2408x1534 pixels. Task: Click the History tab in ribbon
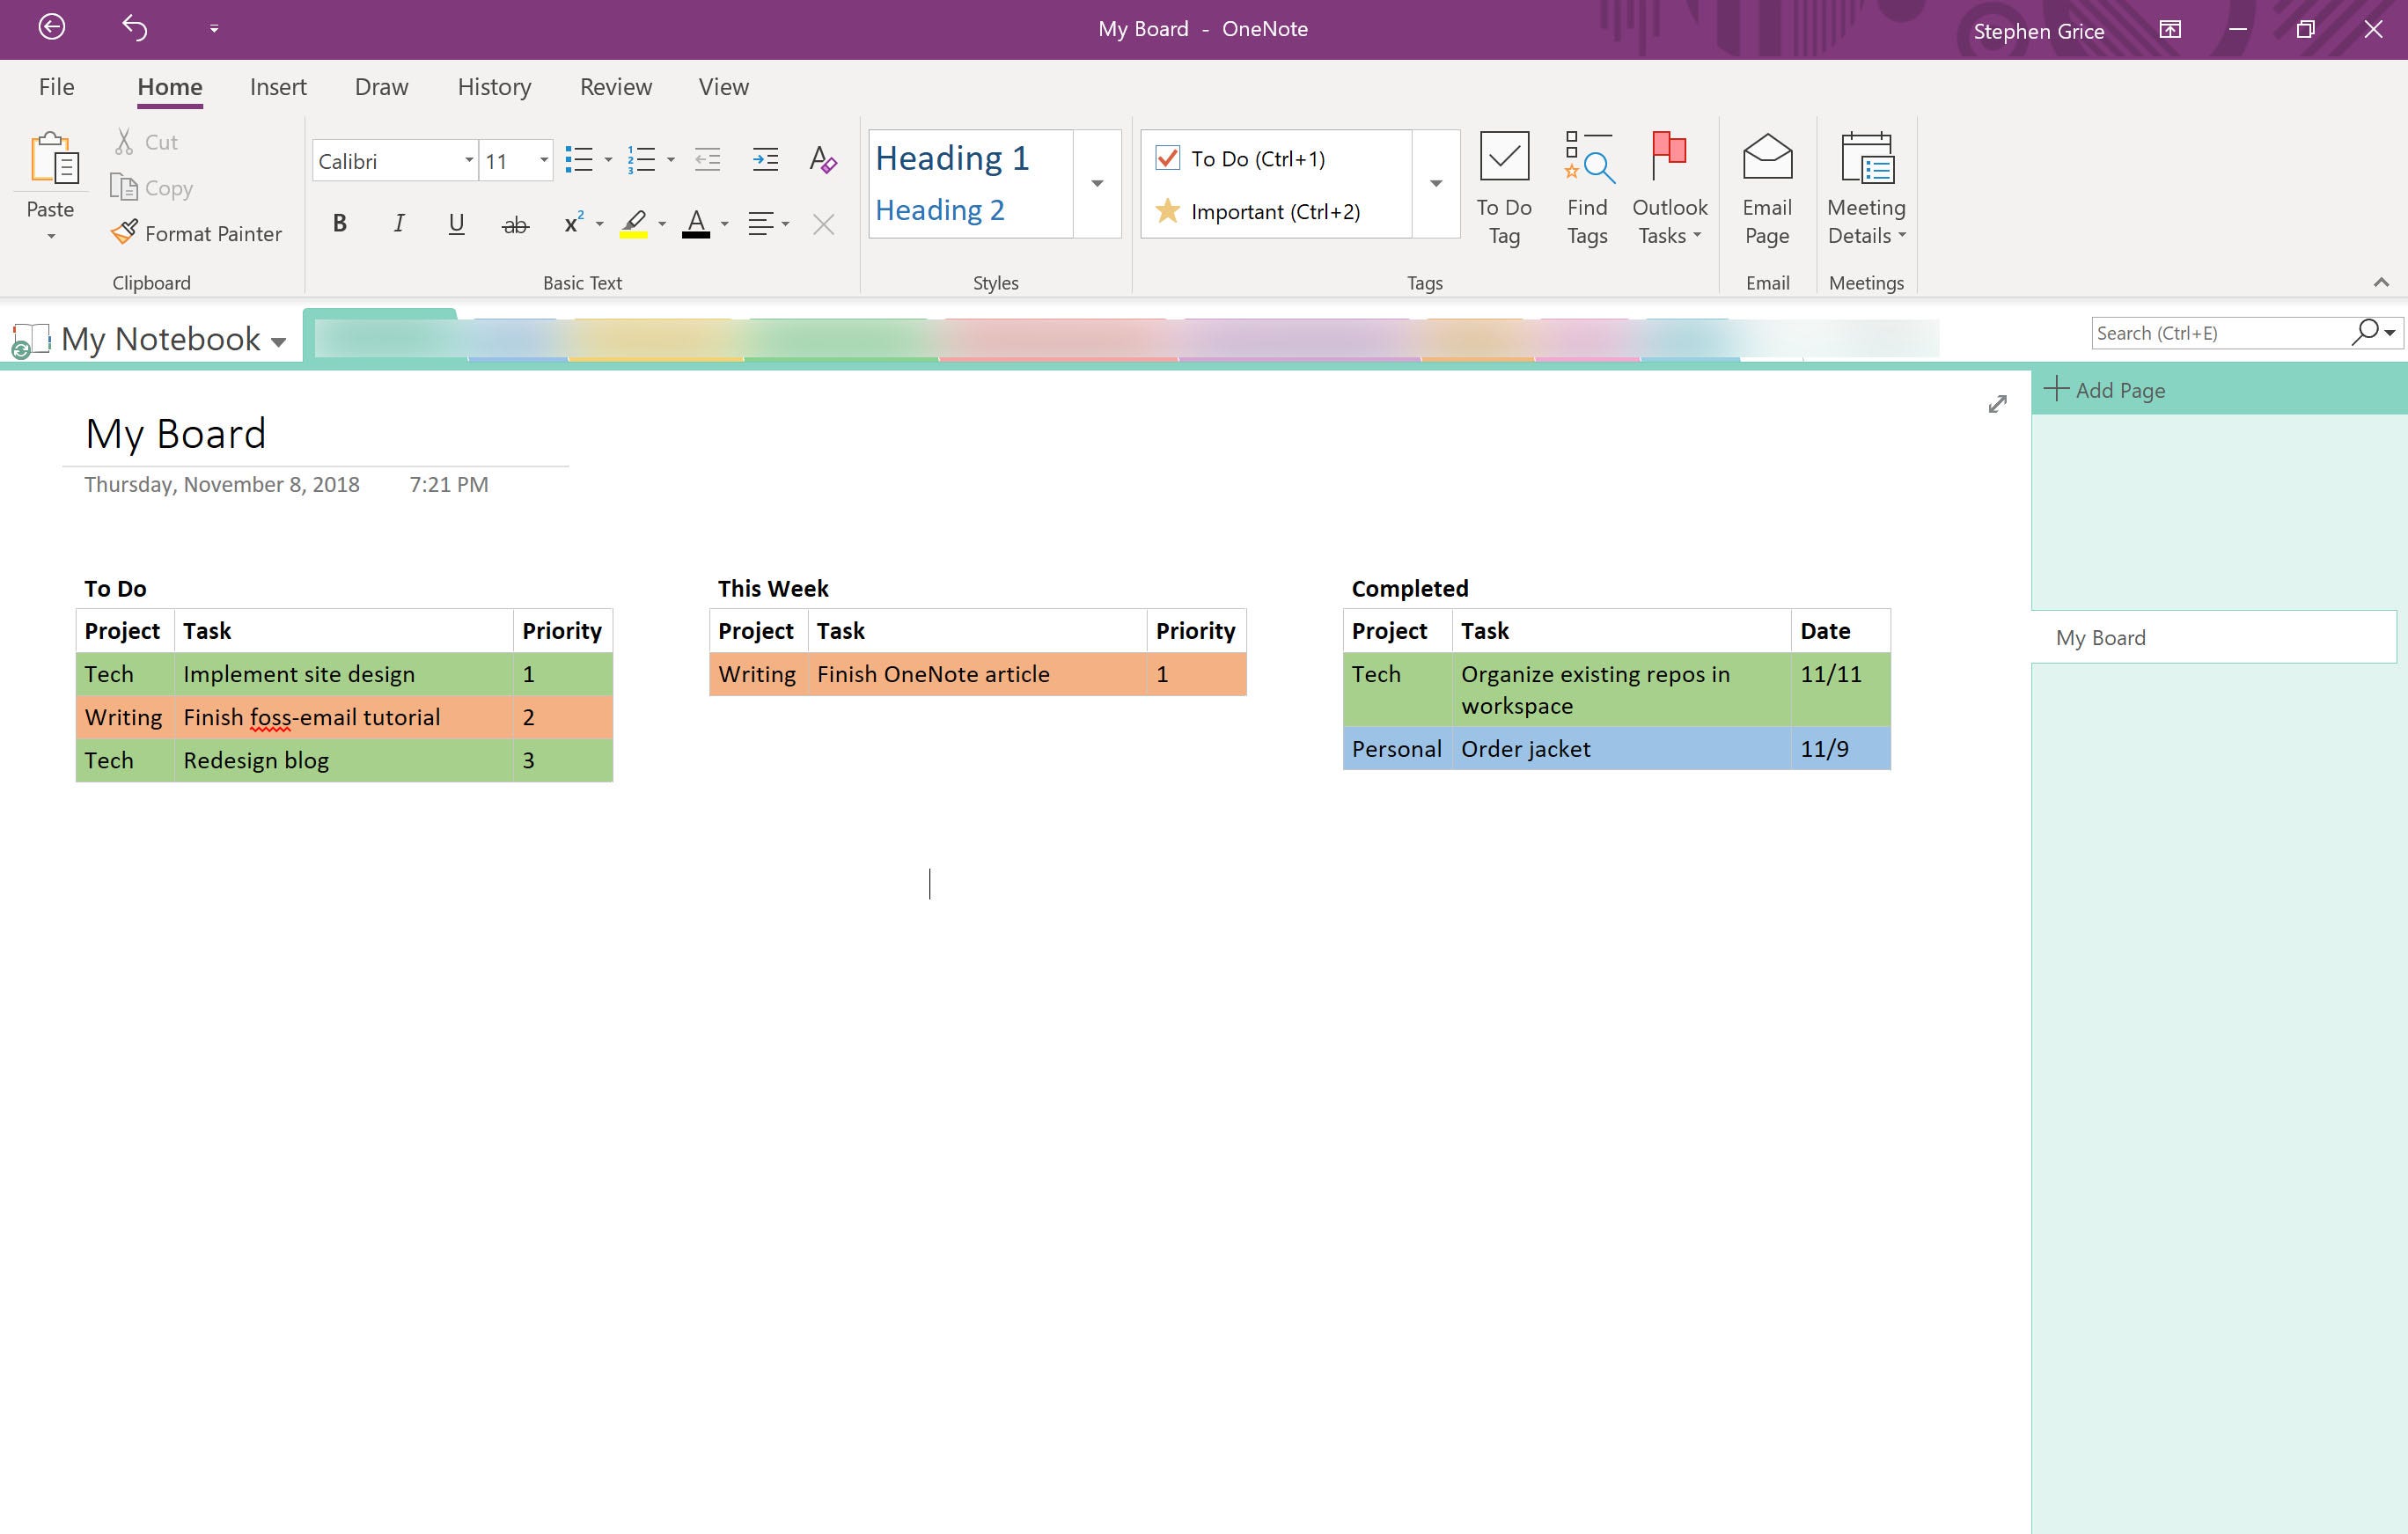491,84
